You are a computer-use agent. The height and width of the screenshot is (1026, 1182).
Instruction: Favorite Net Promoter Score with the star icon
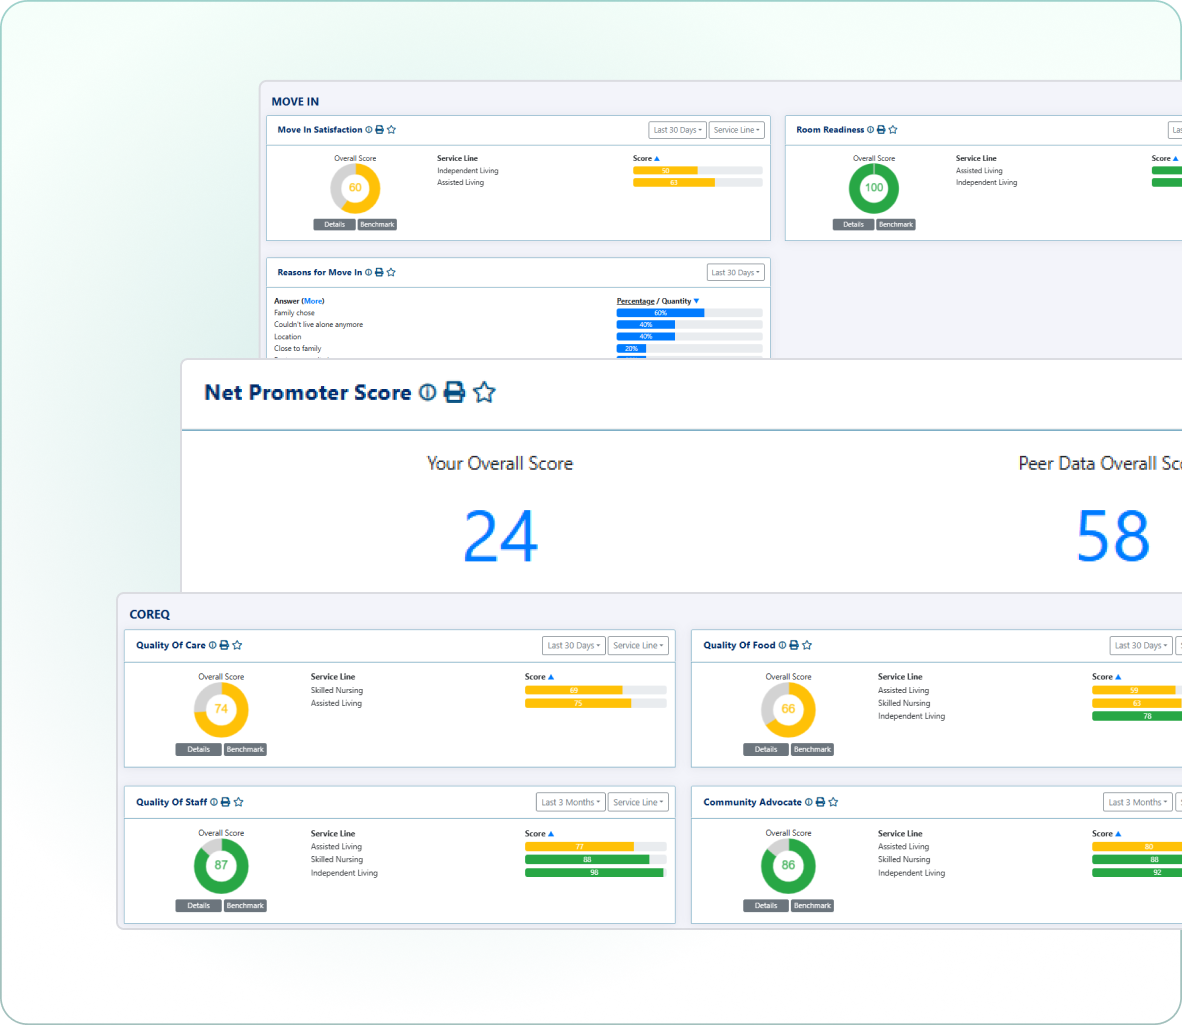[485, 393]
